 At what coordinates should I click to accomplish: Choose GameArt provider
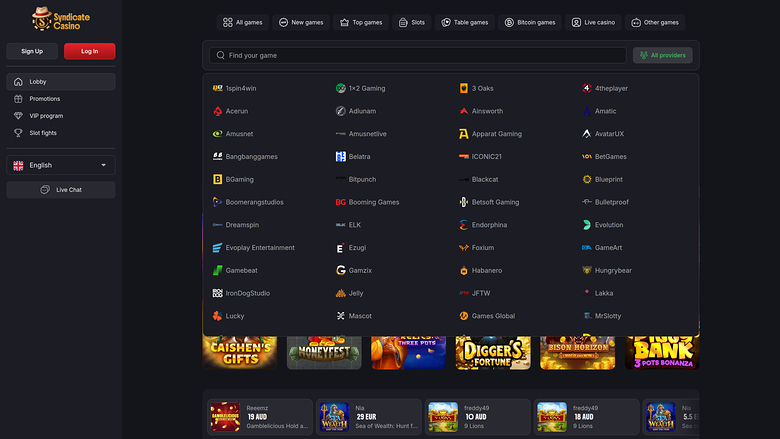pos(602,248)
